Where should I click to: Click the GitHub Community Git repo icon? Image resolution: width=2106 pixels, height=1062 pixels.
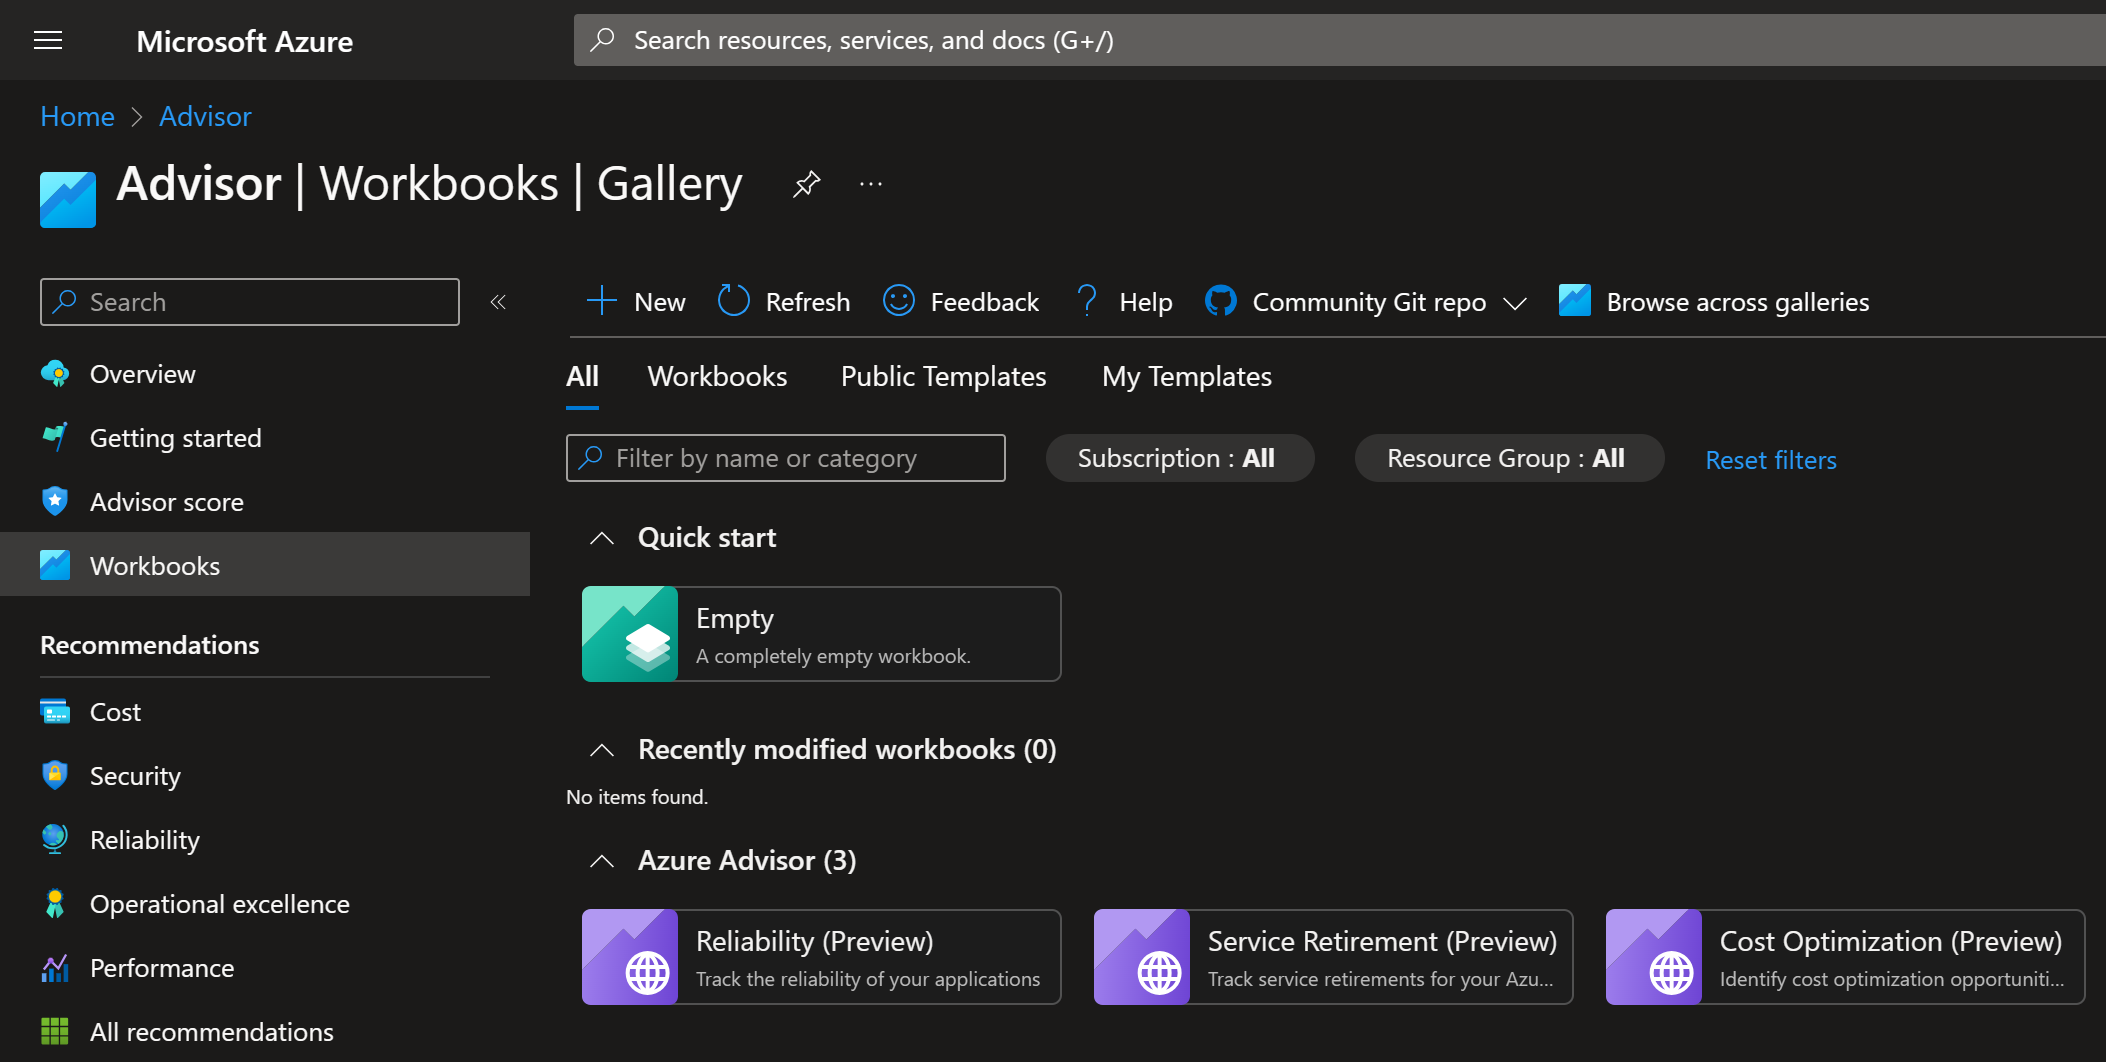point(1221,301)
